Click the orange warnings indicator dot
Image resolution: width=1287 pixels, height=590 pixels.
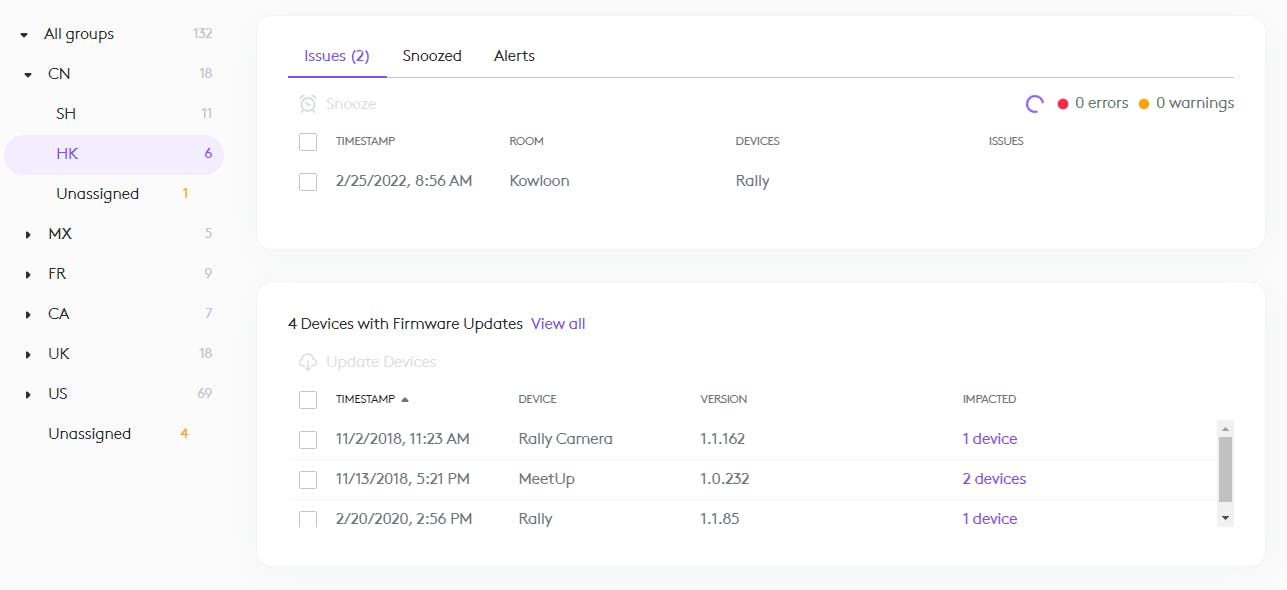1144,104
